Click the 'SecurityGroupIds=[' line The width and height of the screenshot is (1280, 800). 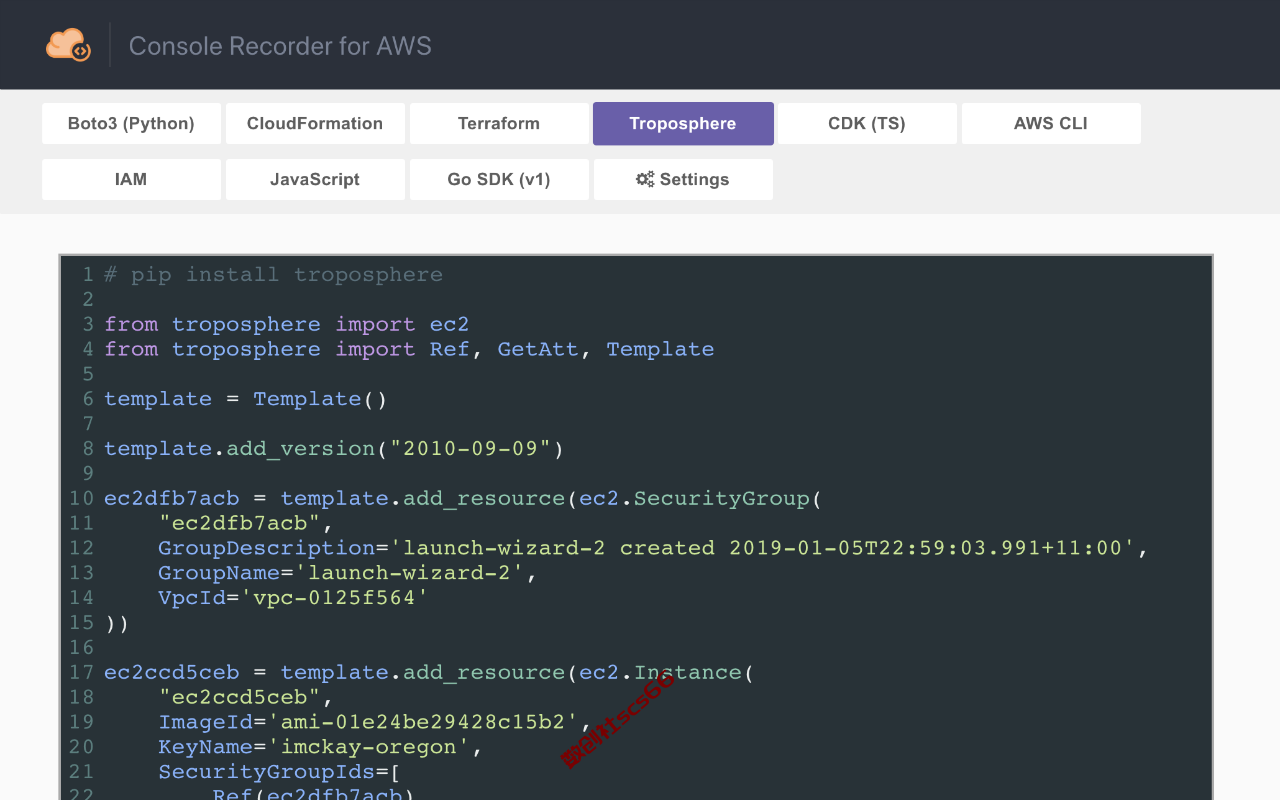click(280, 772)
